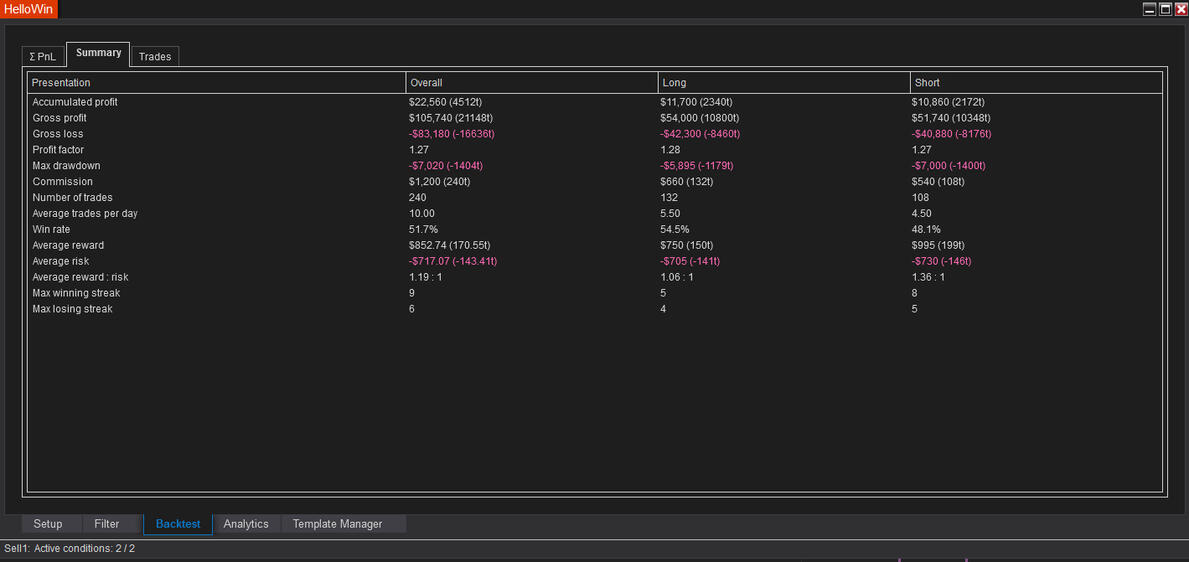Click the Short Gross loss value
The width and height of the screenshot is (1189, 562).
[x=954, y=134]
